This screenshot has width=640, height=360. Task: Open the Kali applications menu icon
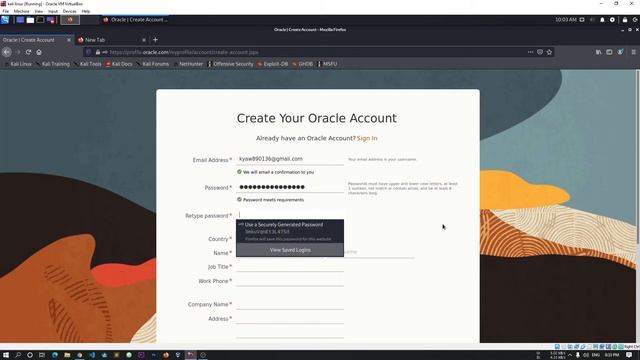click(x=5, y=20)
